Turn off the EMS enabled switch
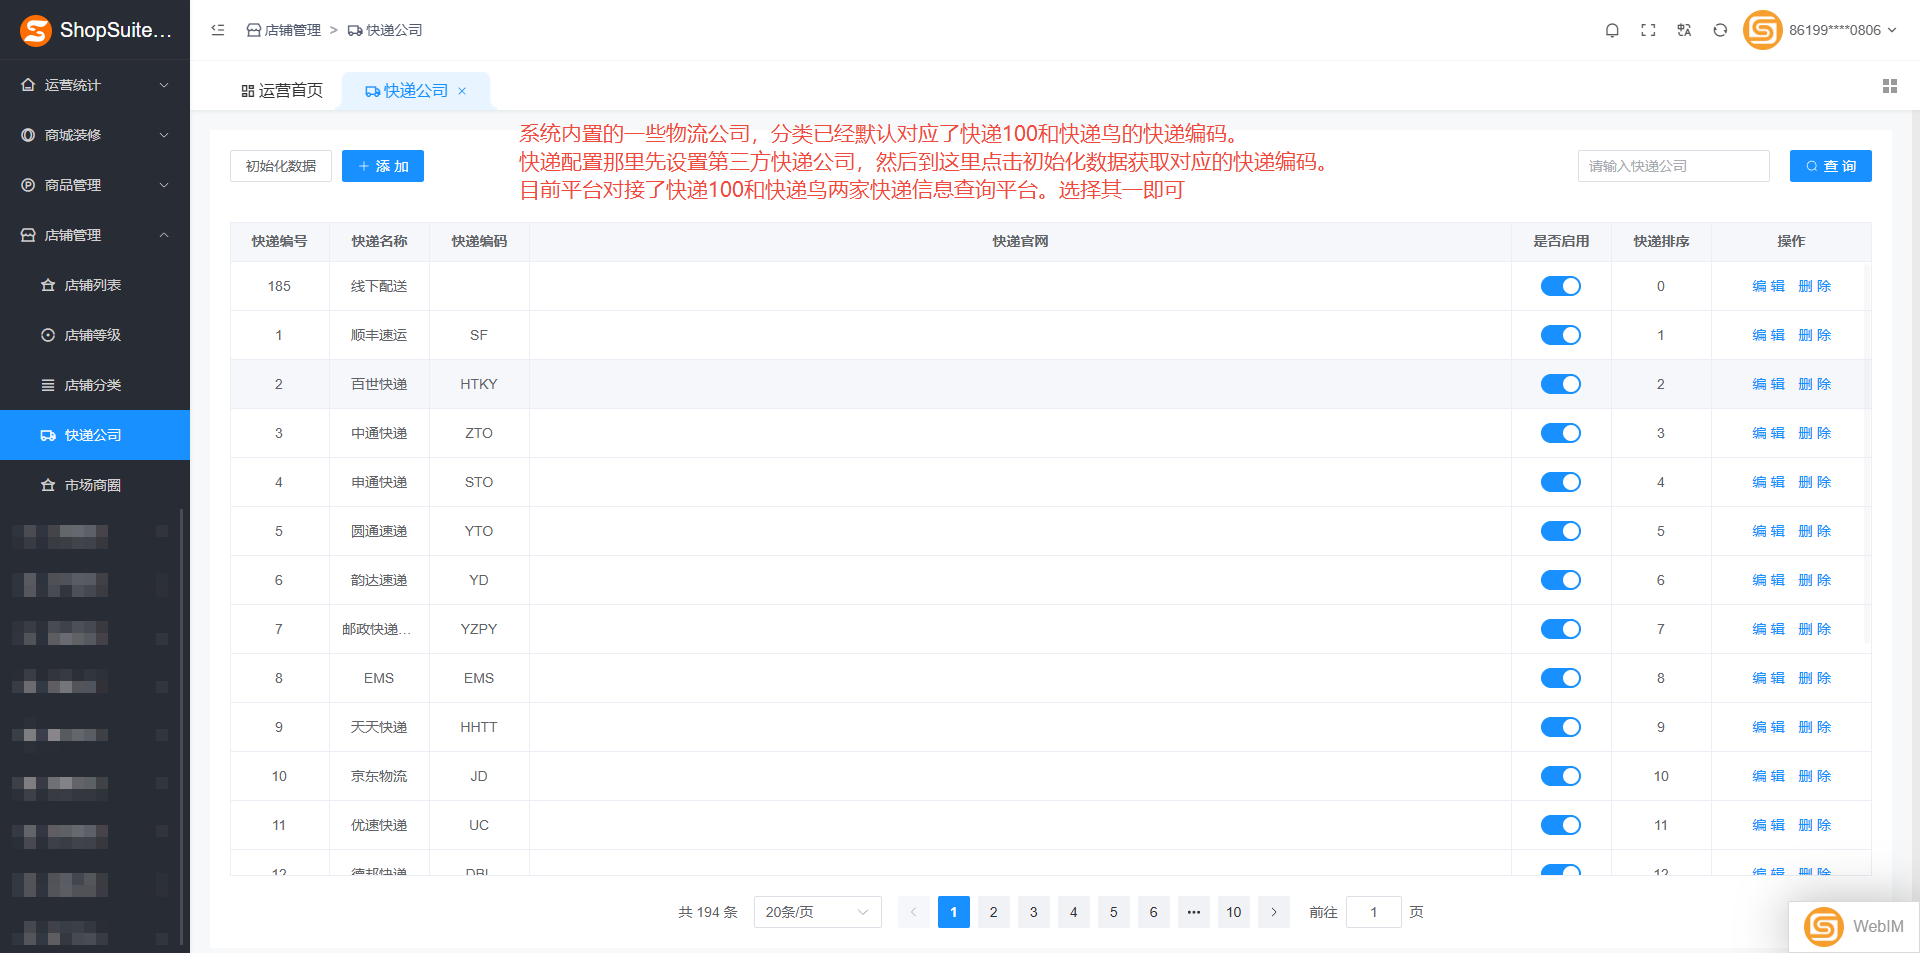This screenshot has width=1920, height=953. (x=1560, y=678)
